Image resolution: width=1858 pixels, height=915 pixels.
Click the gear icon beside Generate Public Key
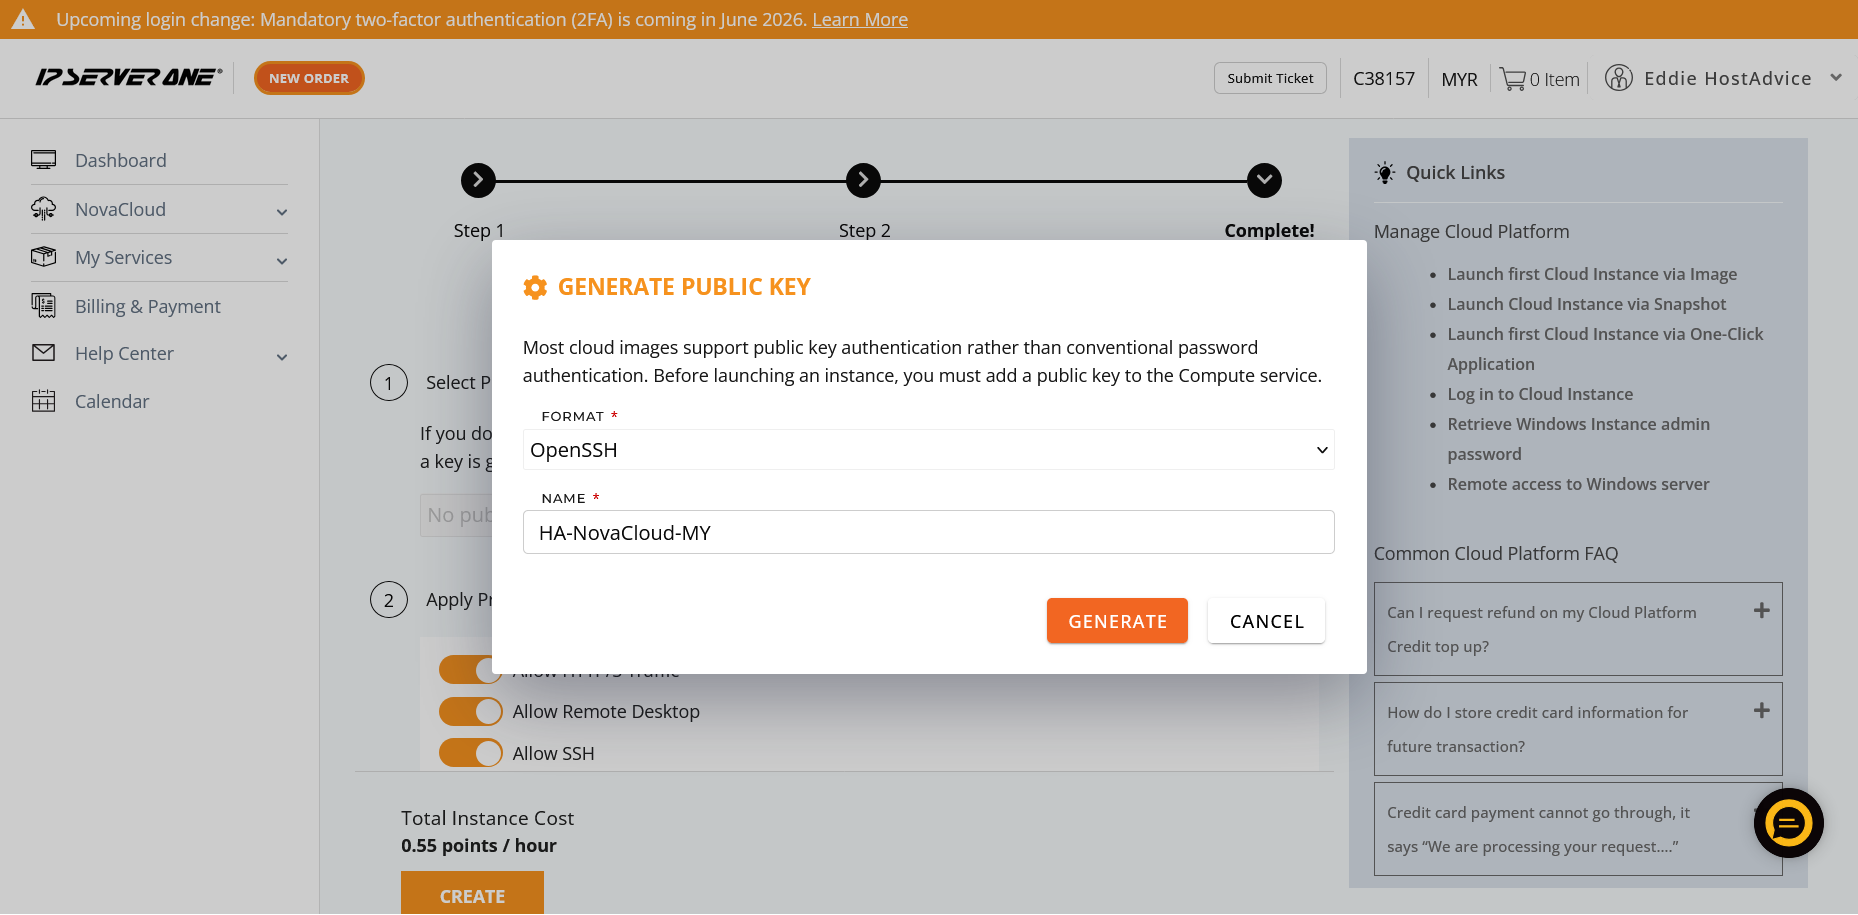point(535,288)
